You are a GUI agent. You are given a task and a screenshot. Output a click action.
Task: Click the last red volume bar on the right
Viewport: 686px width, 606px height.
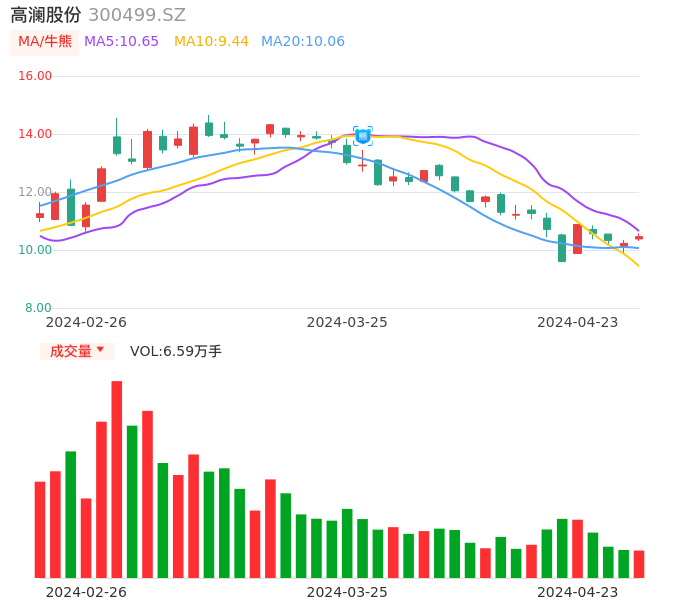639,564
